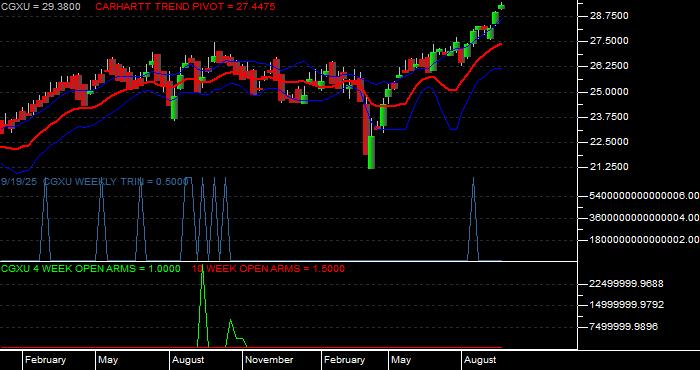Click the last August date label
The image size is (700, 370).
coord(480,360)
